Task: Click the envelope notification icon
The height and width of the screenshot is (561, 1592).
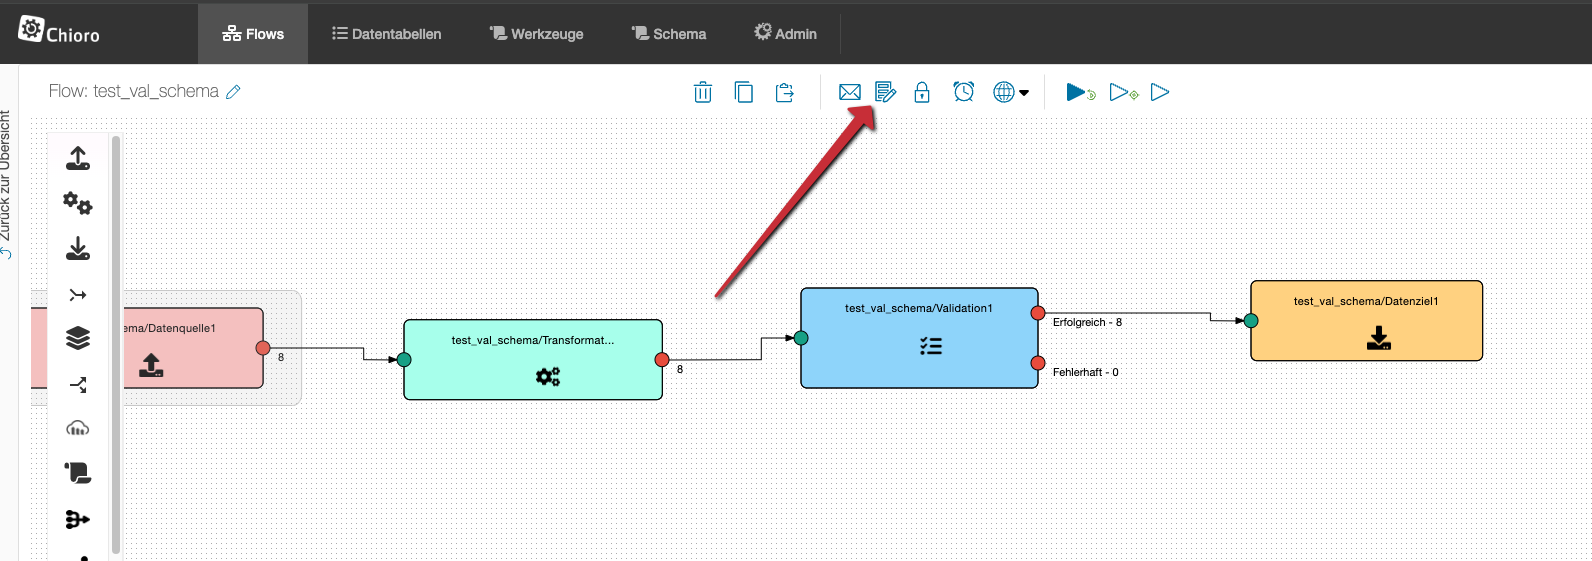Action: tap(849, 92)
